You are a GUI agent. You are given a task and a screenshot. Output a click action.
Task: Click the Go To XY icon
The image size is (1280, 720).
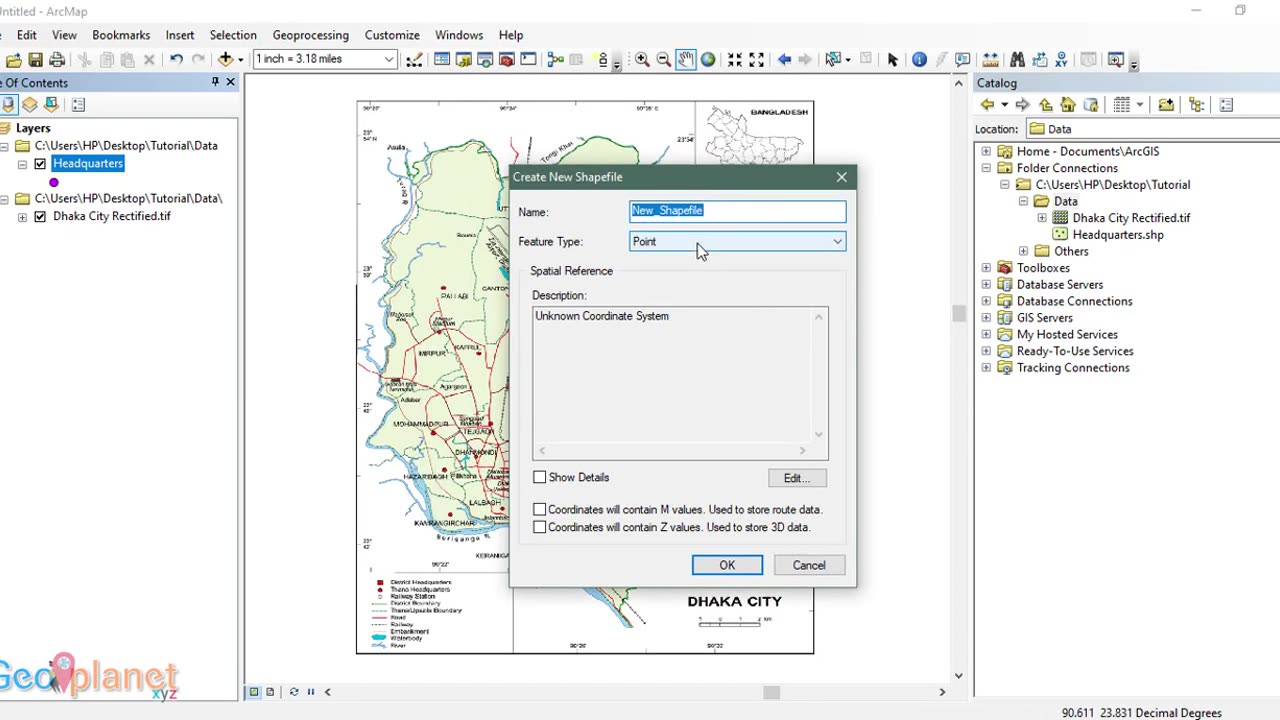click(1061, 60)
